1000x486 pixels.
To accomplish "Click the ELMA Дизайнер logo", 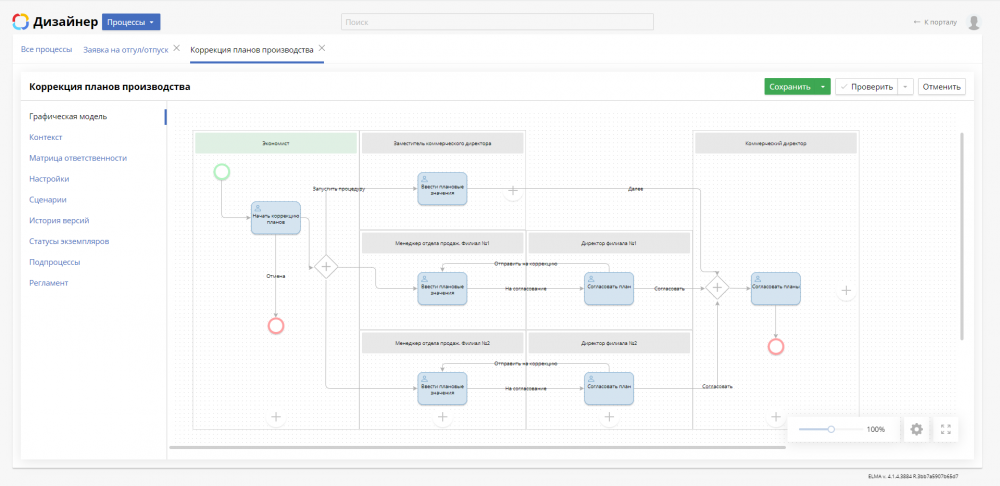I will pyautogui.click(x=56, y=22).
